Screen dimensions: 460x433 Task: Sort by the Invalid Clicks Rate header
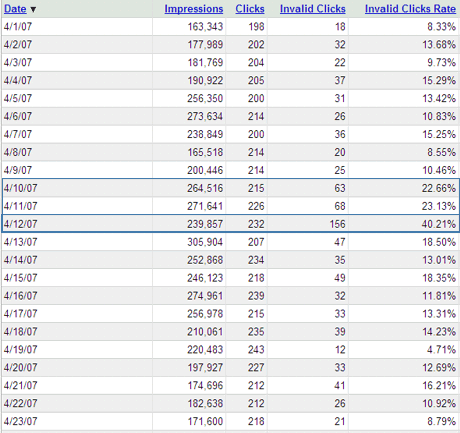pyautogui.click(x=410, y=9)
